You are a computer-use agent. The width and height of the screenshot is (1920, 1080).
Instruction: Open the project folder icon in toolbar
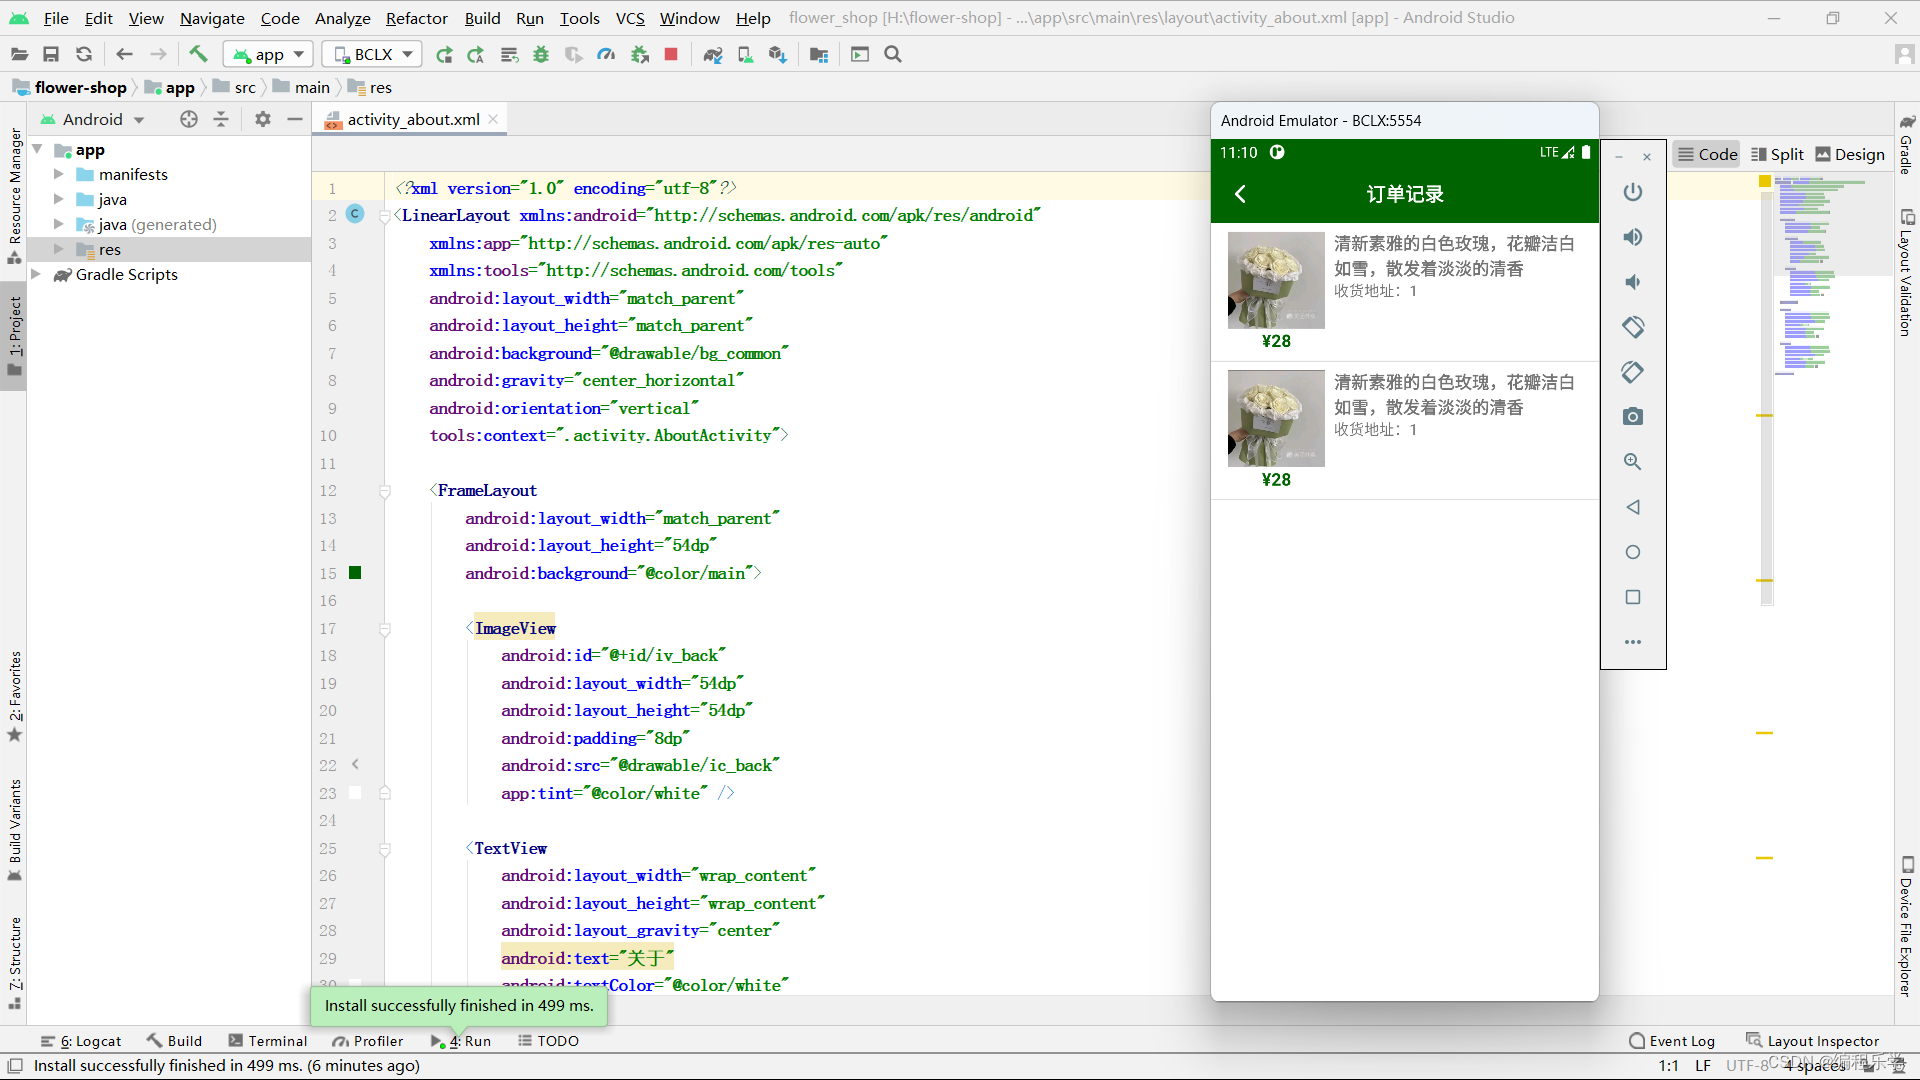(x=19, y=54)
